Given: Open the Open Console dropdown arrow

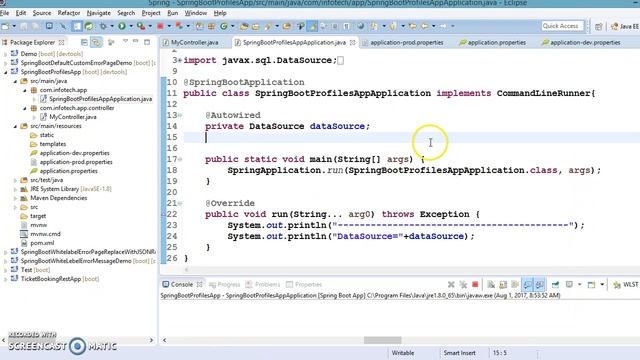Looking at the screenshot, I should pyautogui.click(x=602, y=284).
